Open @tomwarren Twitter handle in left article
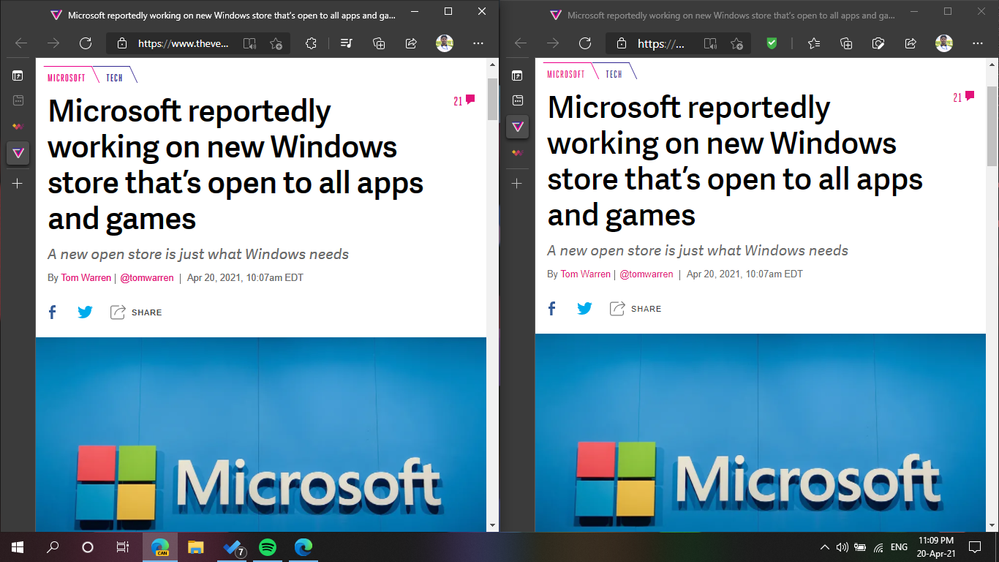 click(x=147, y=278)
